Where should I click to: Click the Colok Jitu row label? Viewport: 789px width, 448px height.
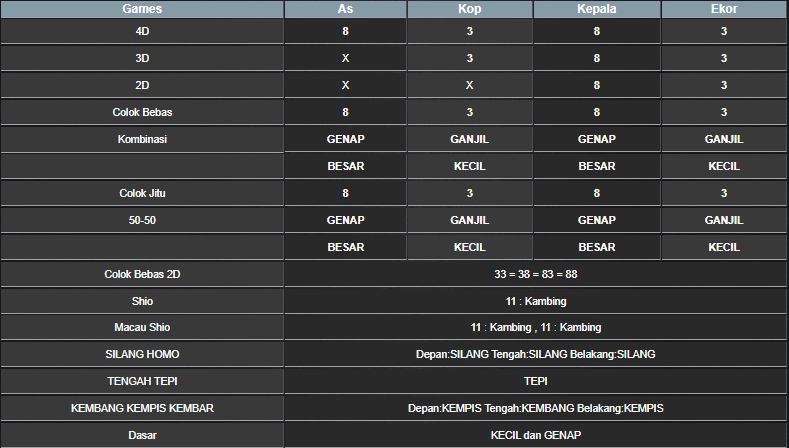pyautogui.click(x=142, y=193)
